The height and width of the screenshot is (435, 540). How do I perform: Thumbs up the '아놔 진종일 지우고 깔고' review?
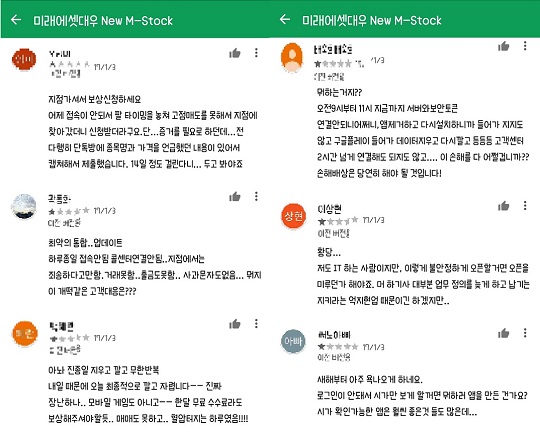point(235,324)
